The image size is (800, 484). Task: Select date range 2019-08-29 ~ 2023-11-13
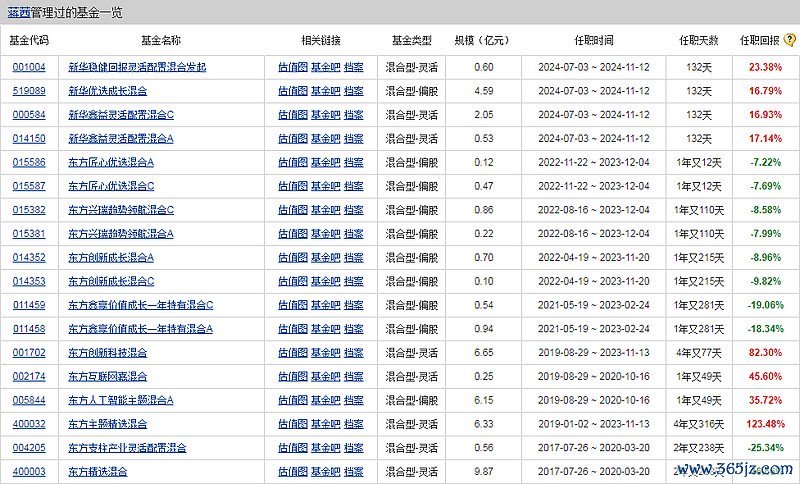(x=594, y=352)
